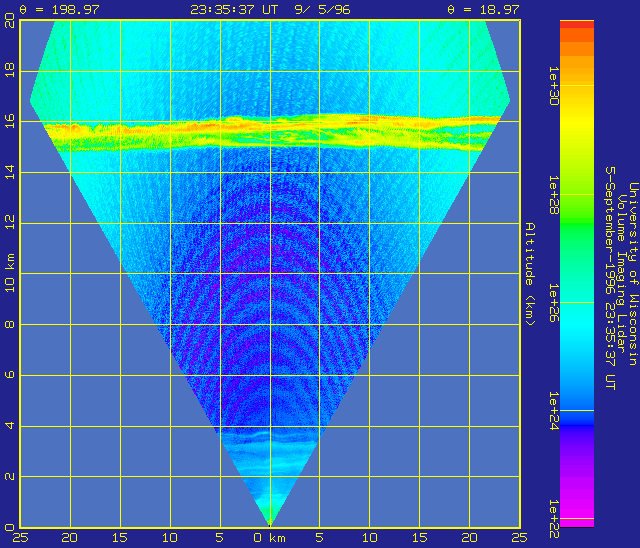Click the 0 km horizontal axis center label
The image size is (640, 548).
(x=269, y=538)
